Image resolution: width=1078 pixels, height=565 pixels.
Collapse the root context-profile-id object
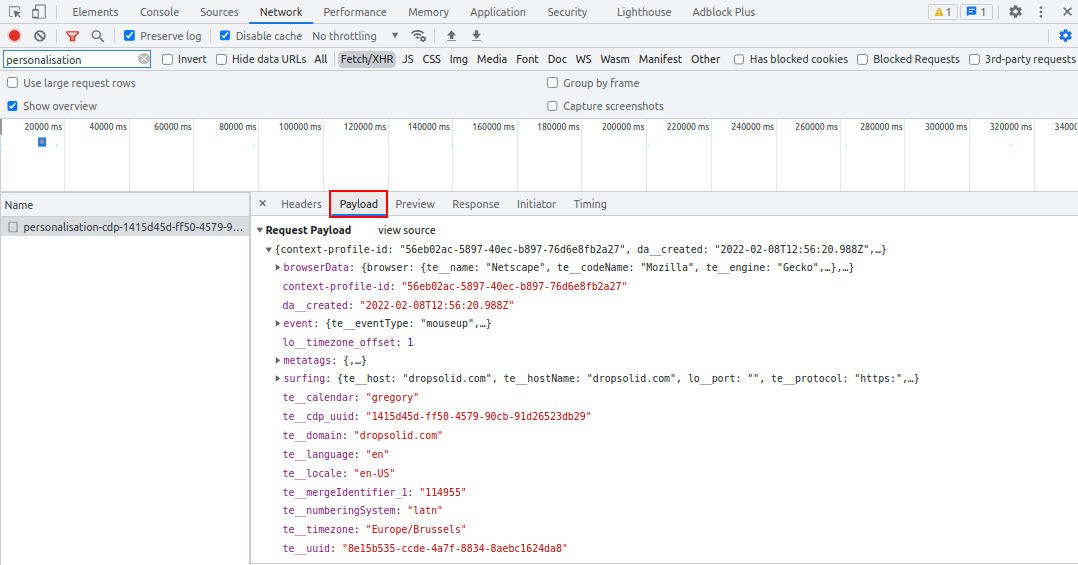coord(269,250)
